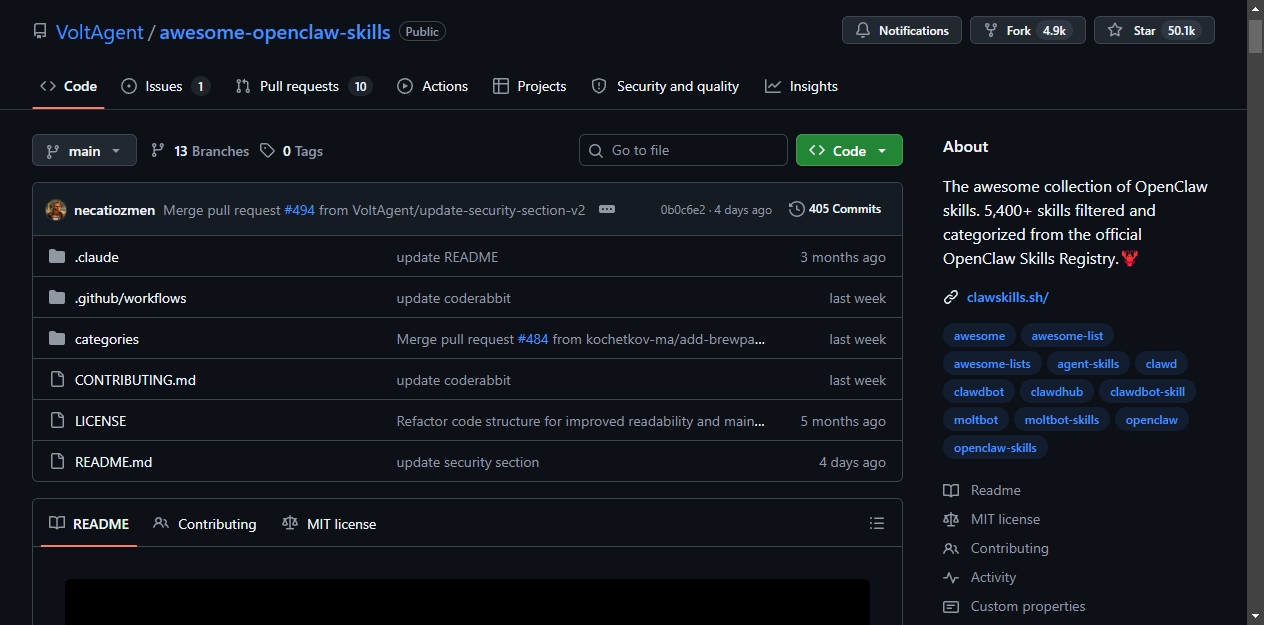Click the .claude folder icon
This screenshot has width=1264, height=625.
click(57, 257)
